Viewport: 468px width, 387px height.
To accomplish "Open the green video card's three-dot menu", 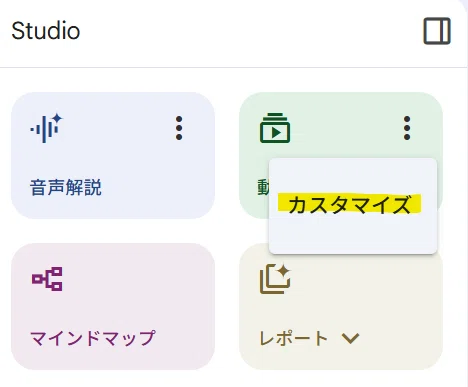I will point(407,128).
